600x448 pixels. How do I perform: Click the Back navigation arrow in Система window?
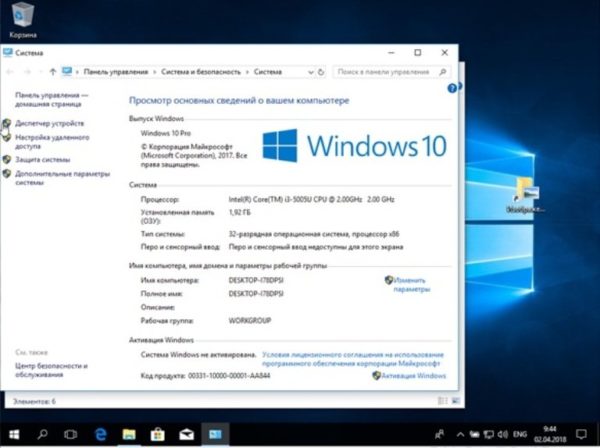pyautogui.click(x=10, y=72)
